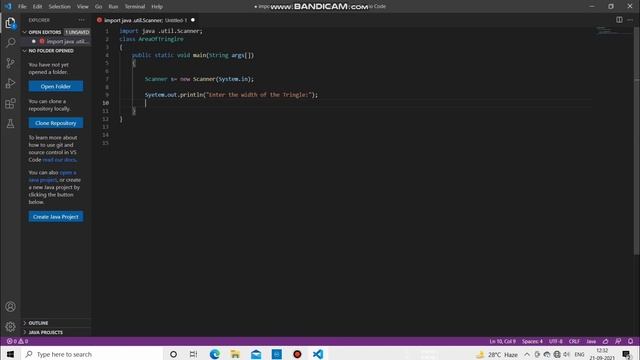This screenshot has width=640, height=360.
Task: Click the editor vertical scrollbar
Action: [636, 141]
